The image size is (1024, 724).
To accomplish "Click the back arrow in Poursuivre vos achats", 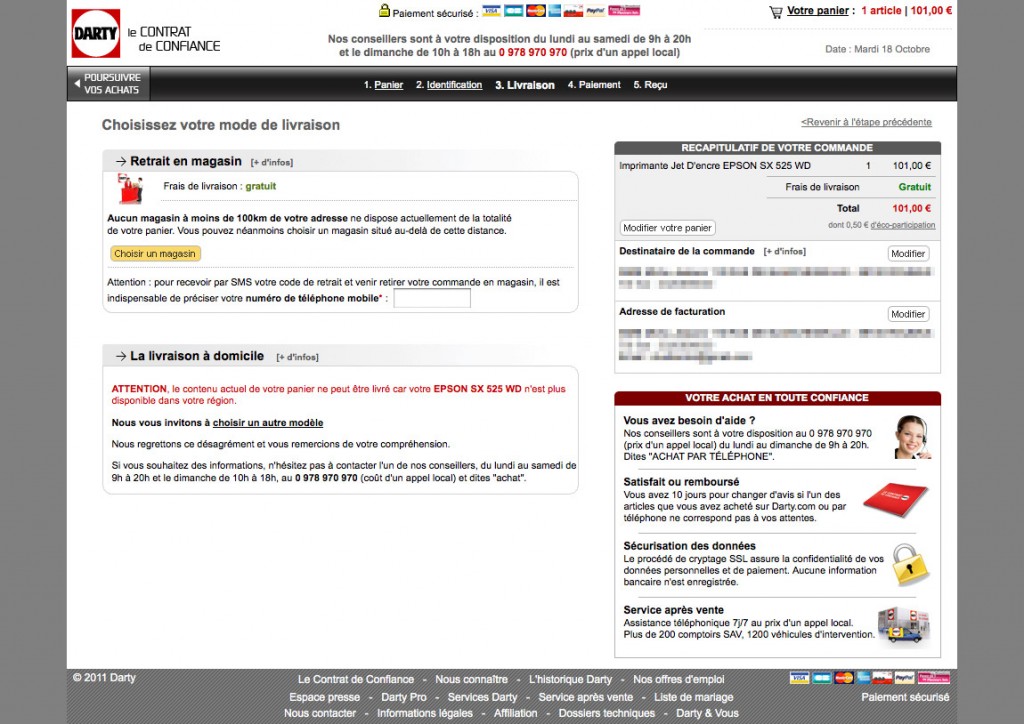I will click(x=77, y=84).
